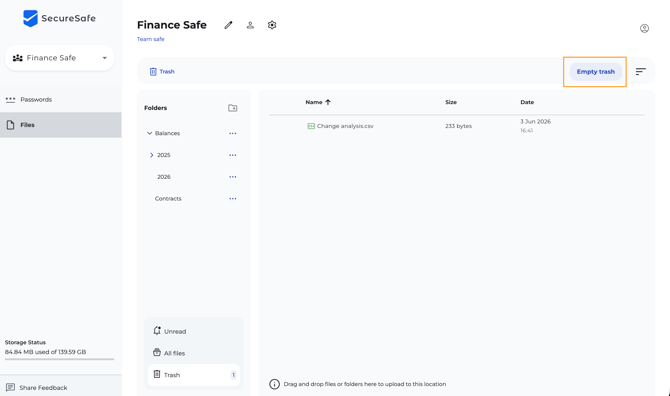Open the 2026 folder more options

(232, 177)
